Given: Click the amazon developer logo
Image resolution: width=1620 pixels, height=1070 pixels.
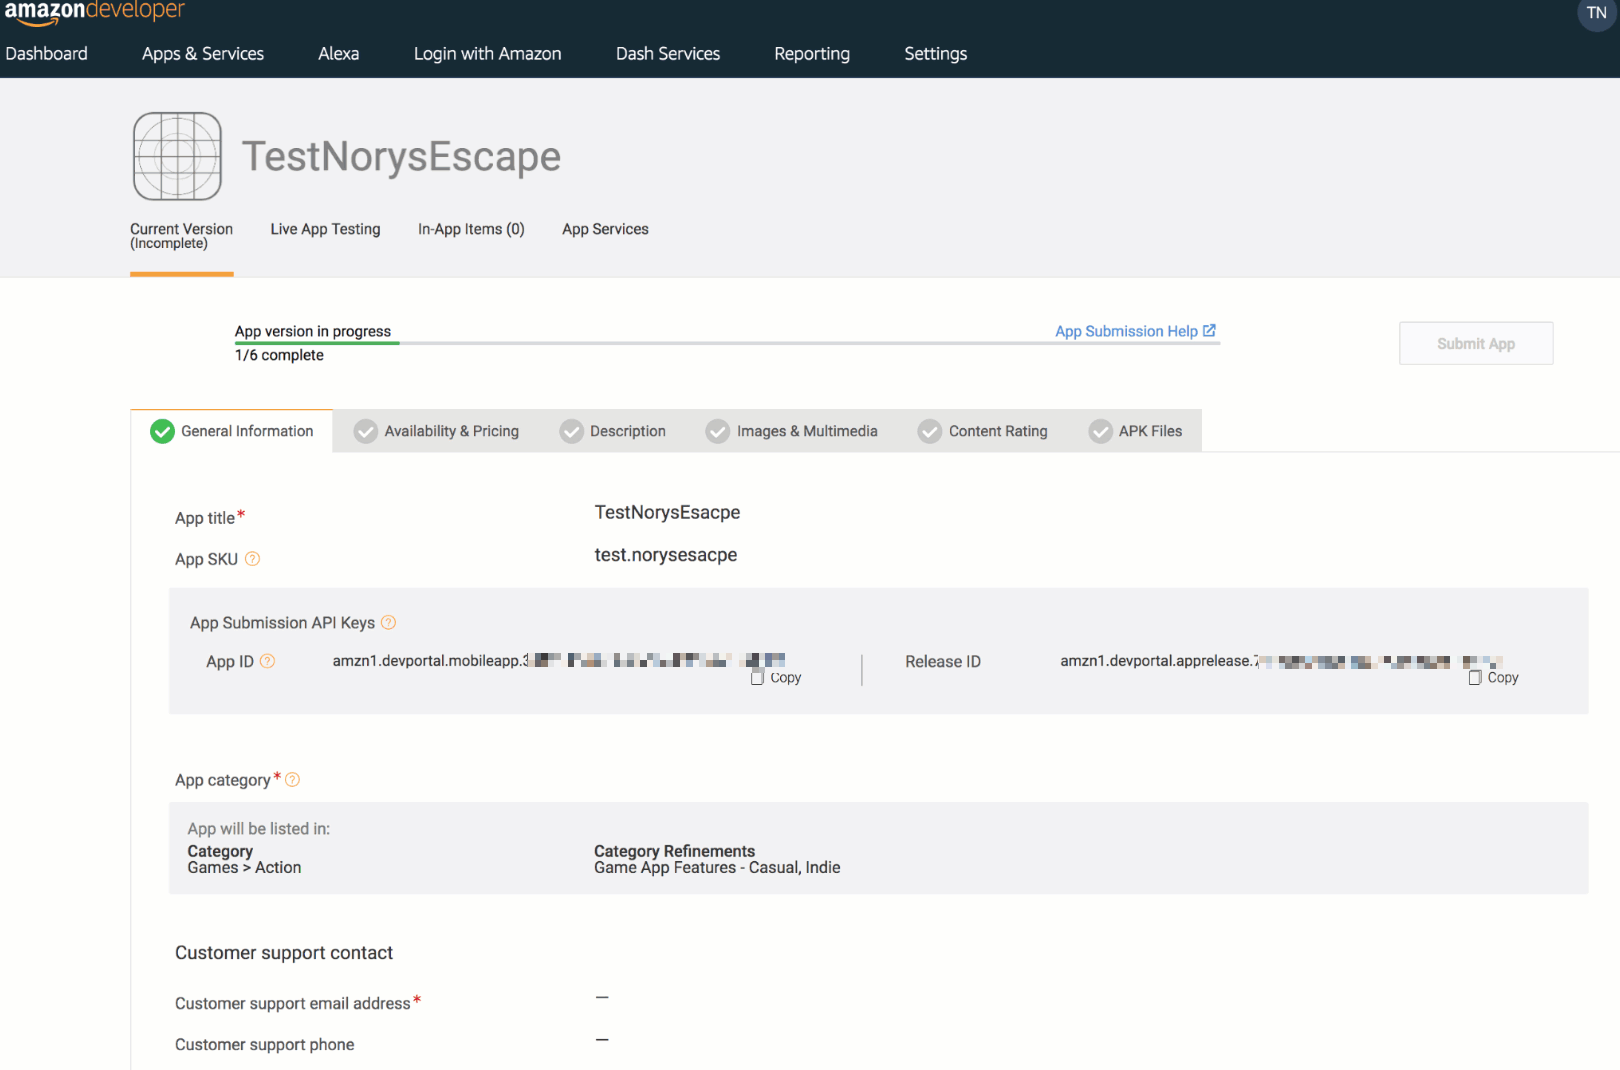Looking at the screenshot, I should point(94,12).
